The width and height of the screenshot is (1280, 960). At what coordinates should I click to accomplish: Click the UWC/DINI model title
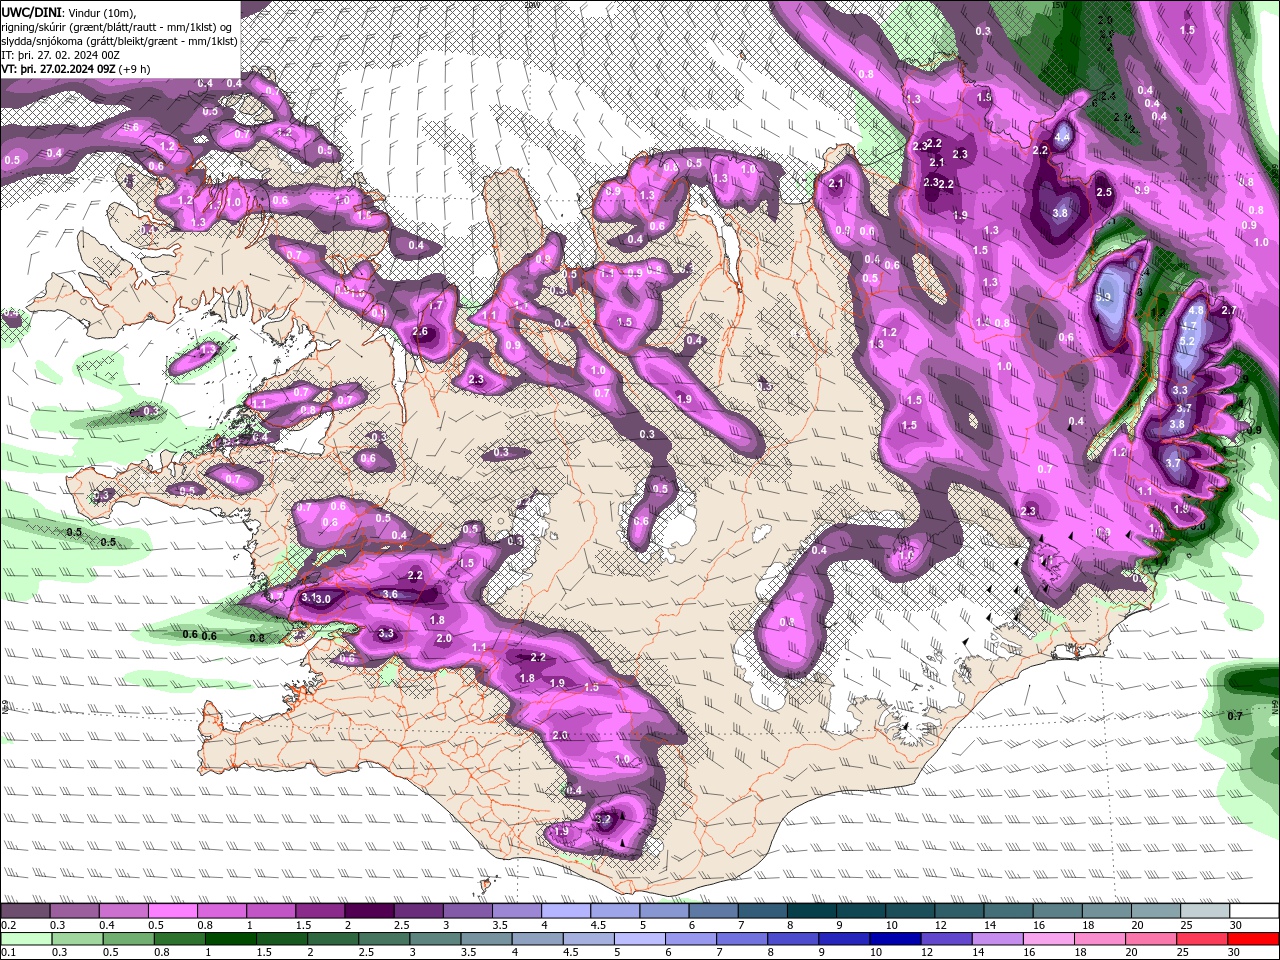tap(31, 12)
